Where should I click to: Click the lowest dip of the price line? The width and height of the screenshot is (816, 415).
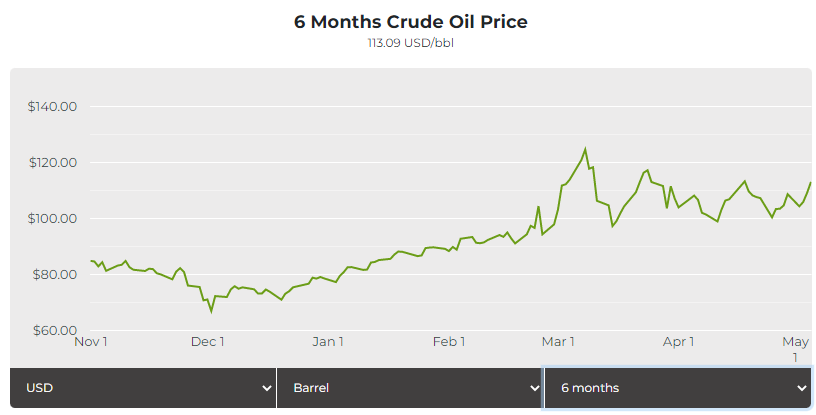tap(211, 311)
